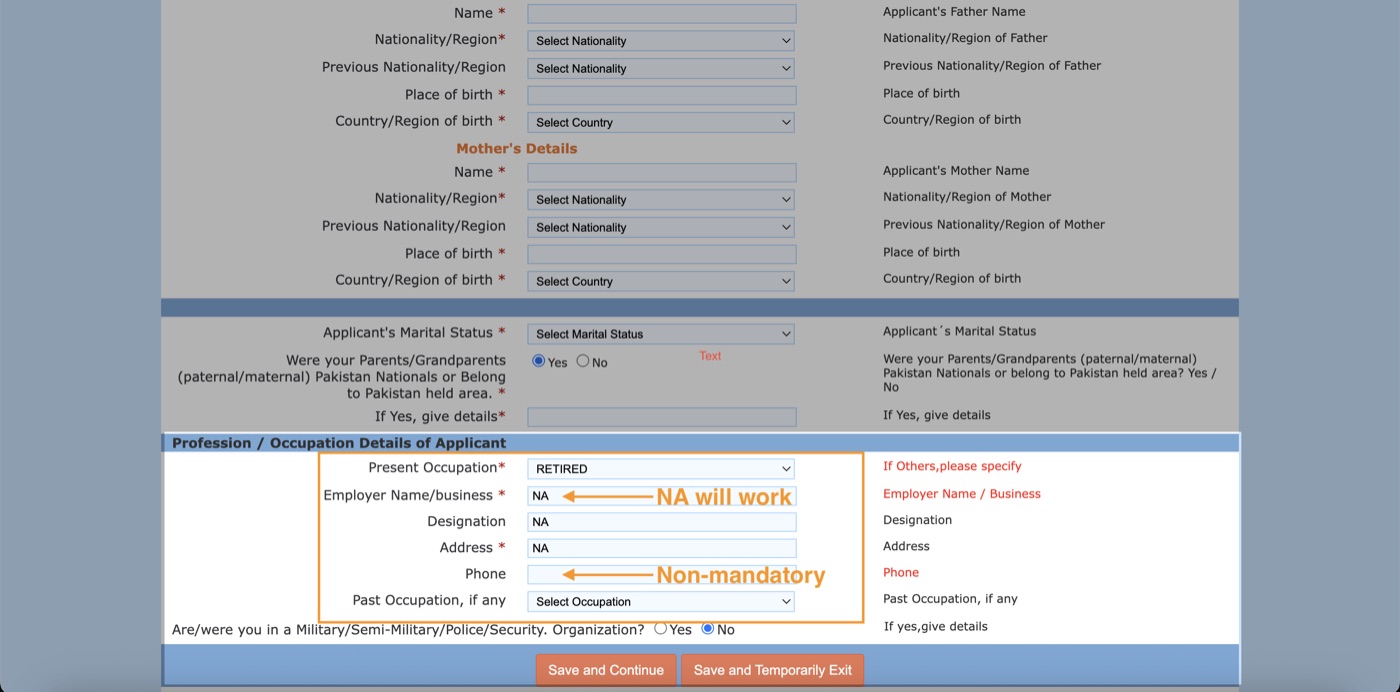Open Past Occupation dropdown
This screenshot has width=1400, height=692.
[661, 602]
